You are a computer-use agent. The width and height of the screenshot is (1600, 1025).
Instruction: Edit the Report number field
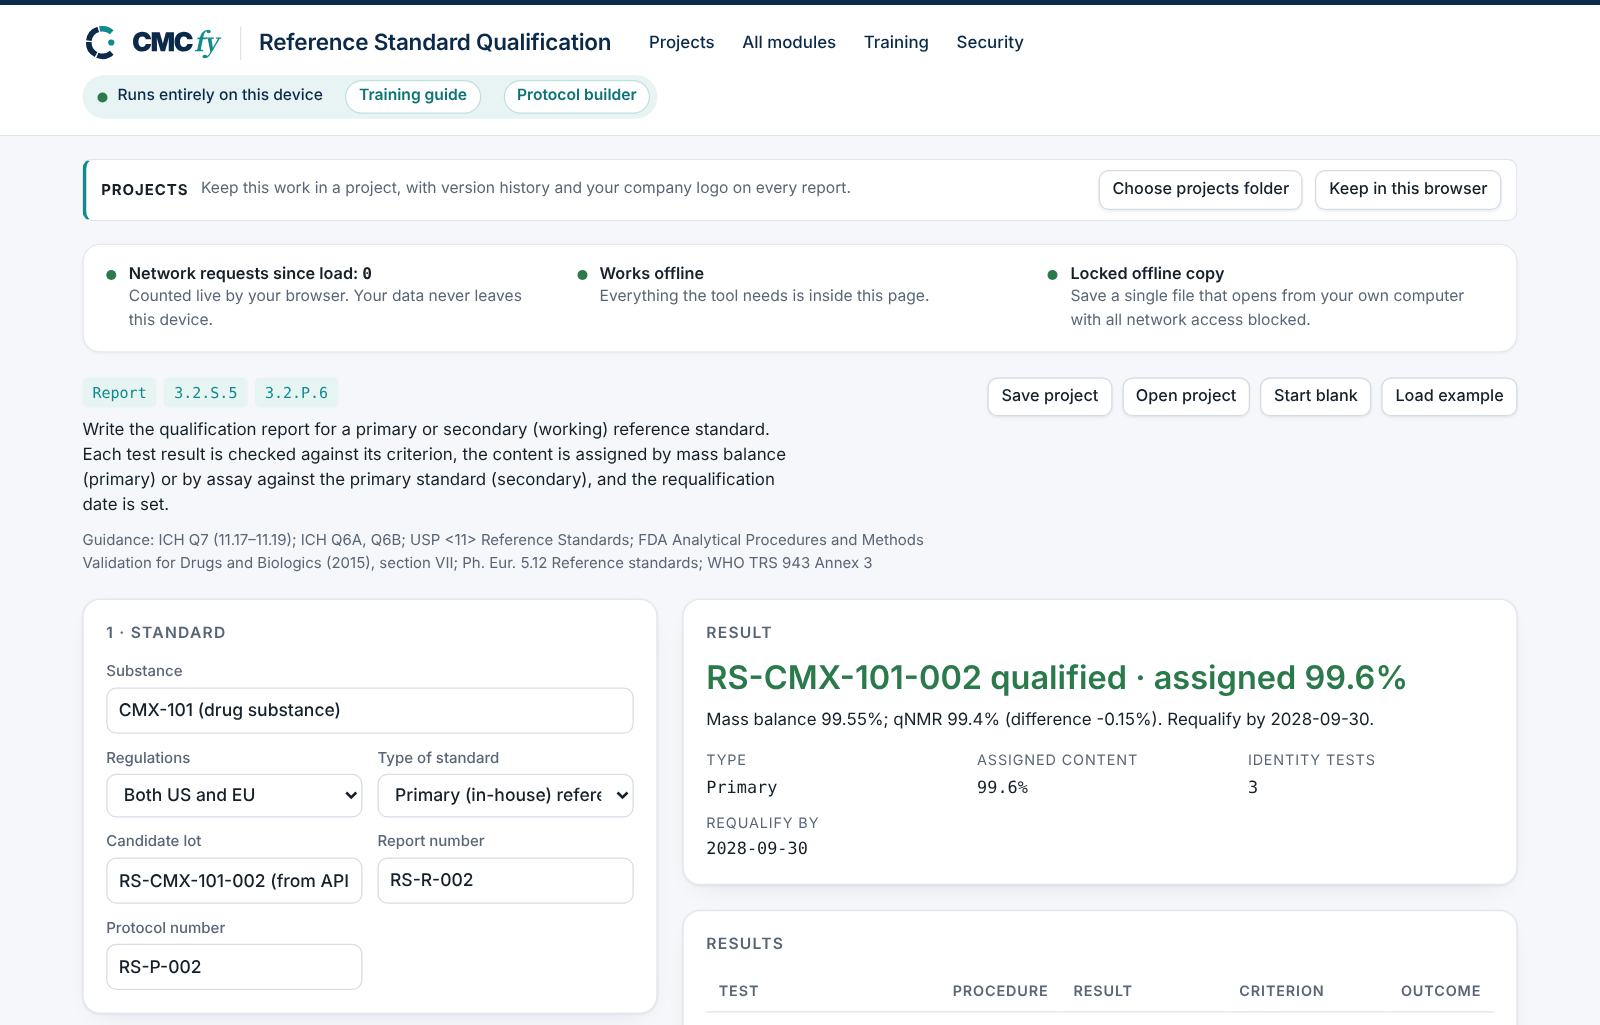[505, 881]
